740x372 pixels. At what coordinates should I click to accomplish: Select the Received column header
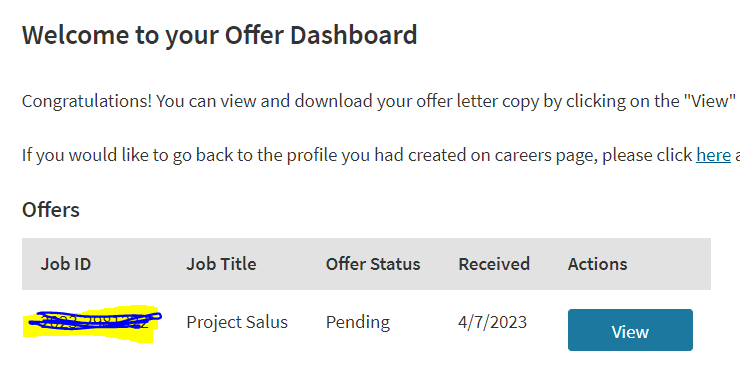494,264
